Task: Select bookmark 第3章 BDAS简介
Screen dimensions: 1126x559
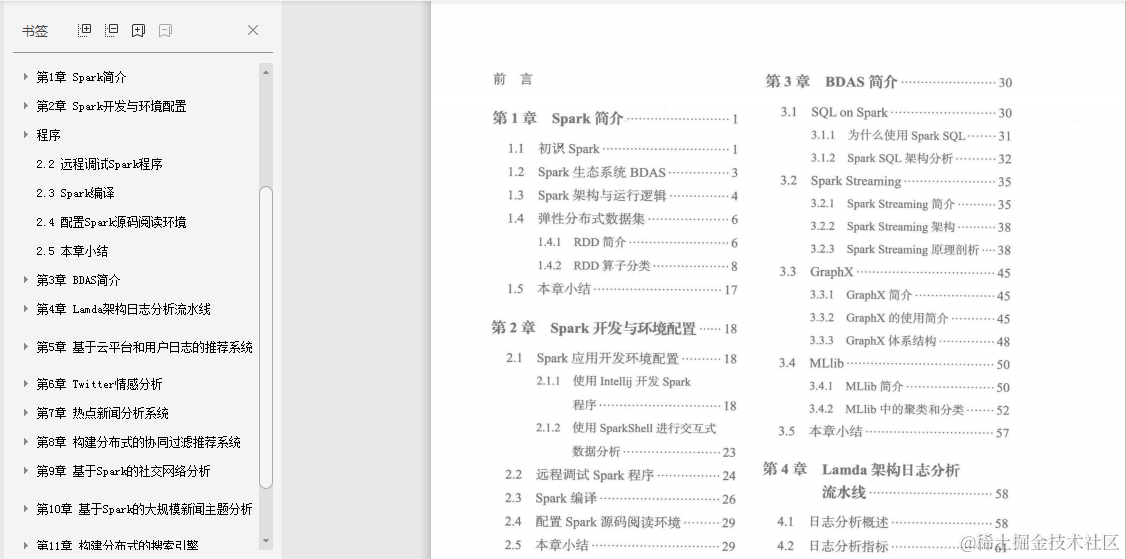Action: 78,280
